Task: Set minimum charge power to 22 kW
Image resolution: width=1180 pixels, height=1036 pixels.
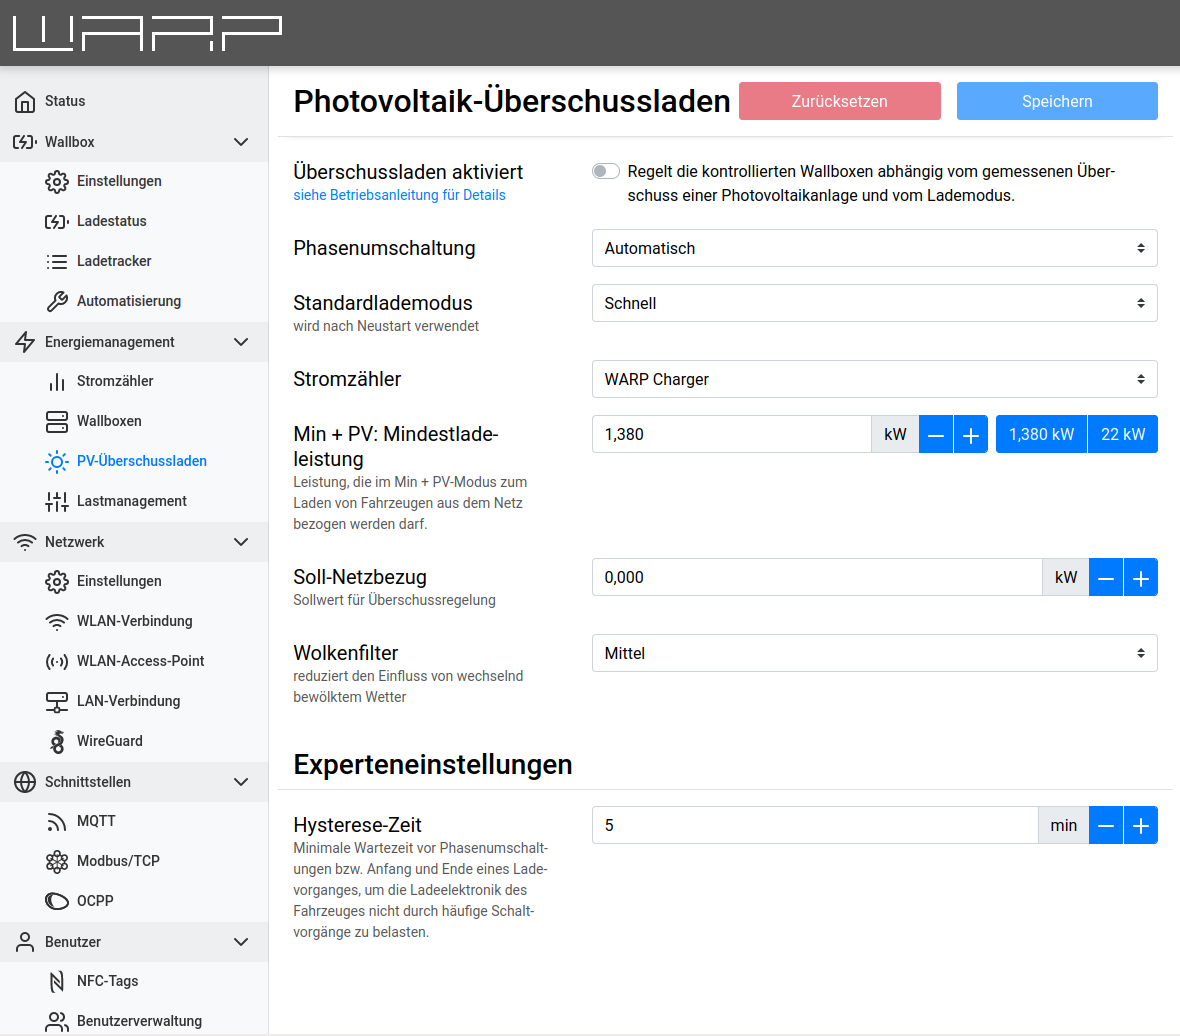Action: coord(1122,435)
